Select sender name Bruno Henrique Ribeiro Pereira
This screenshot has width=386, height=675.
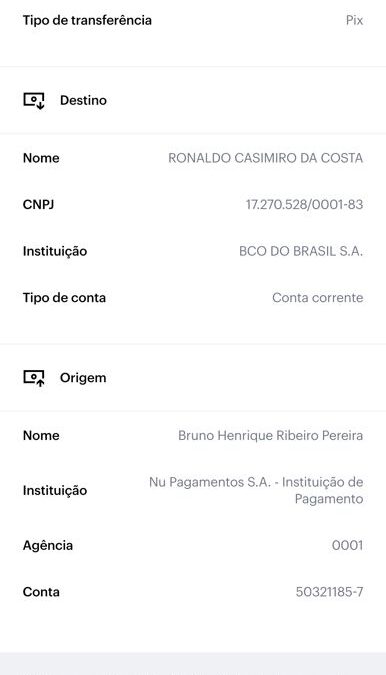(270, 436)
